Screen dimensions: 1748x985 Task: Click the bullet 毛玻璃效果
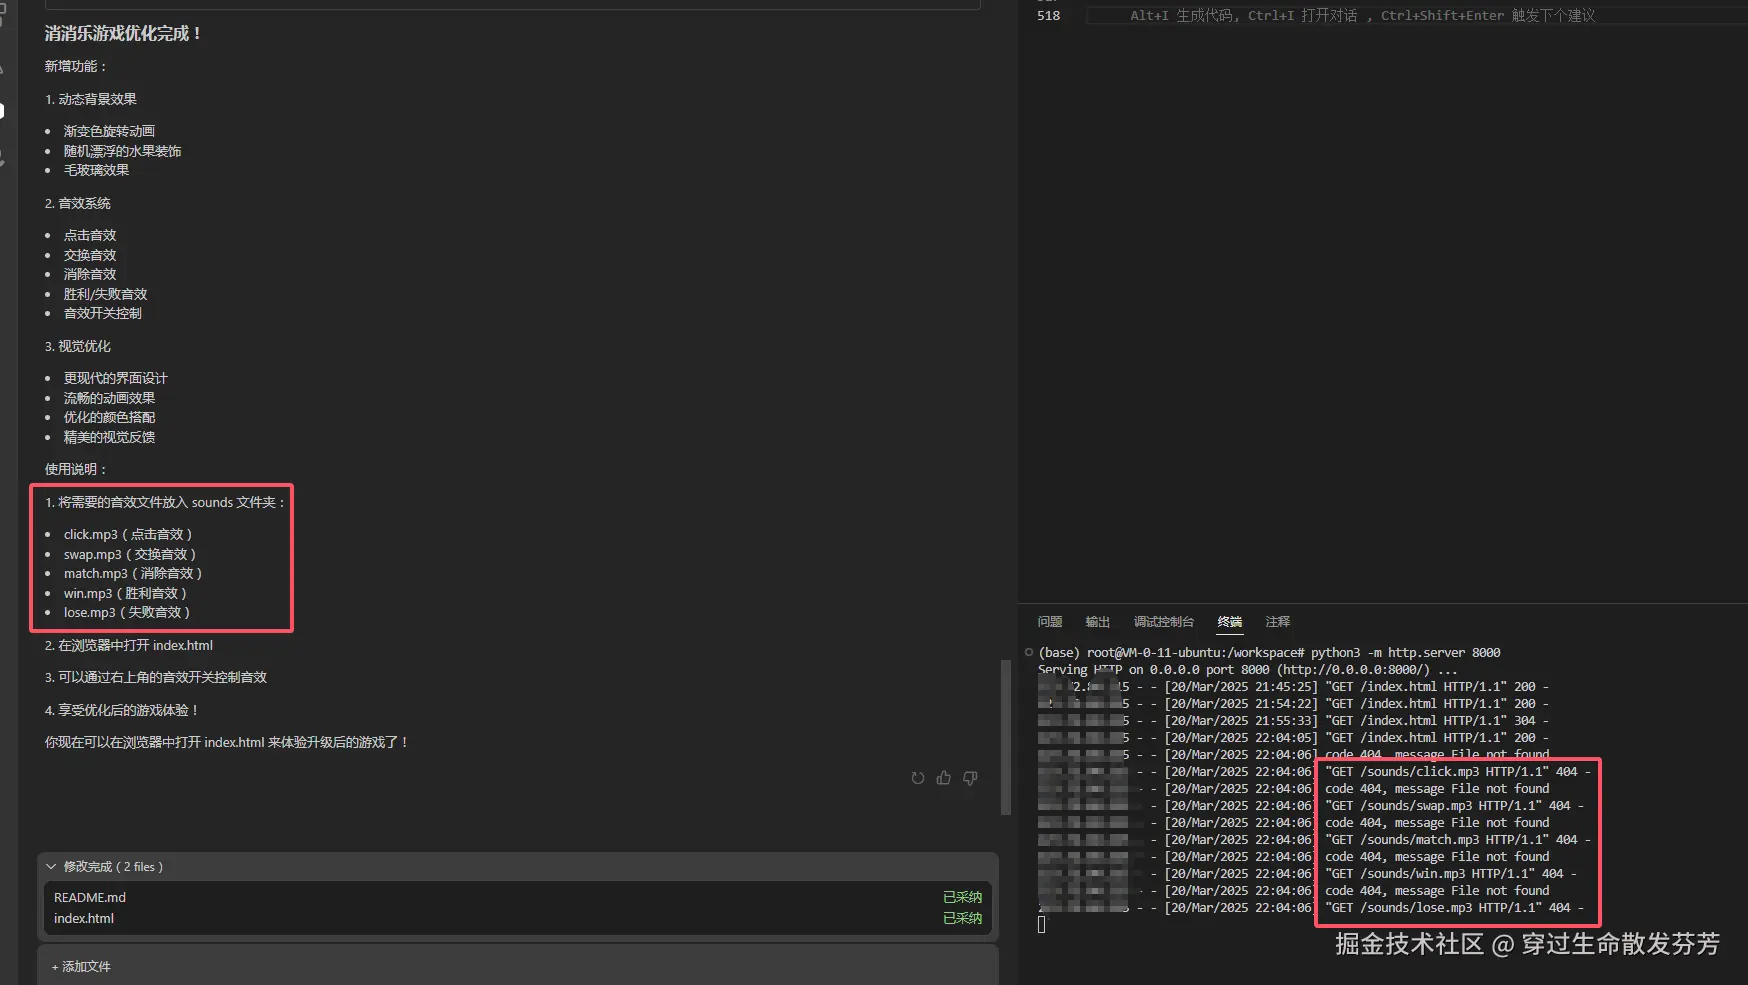pos(96,171)
